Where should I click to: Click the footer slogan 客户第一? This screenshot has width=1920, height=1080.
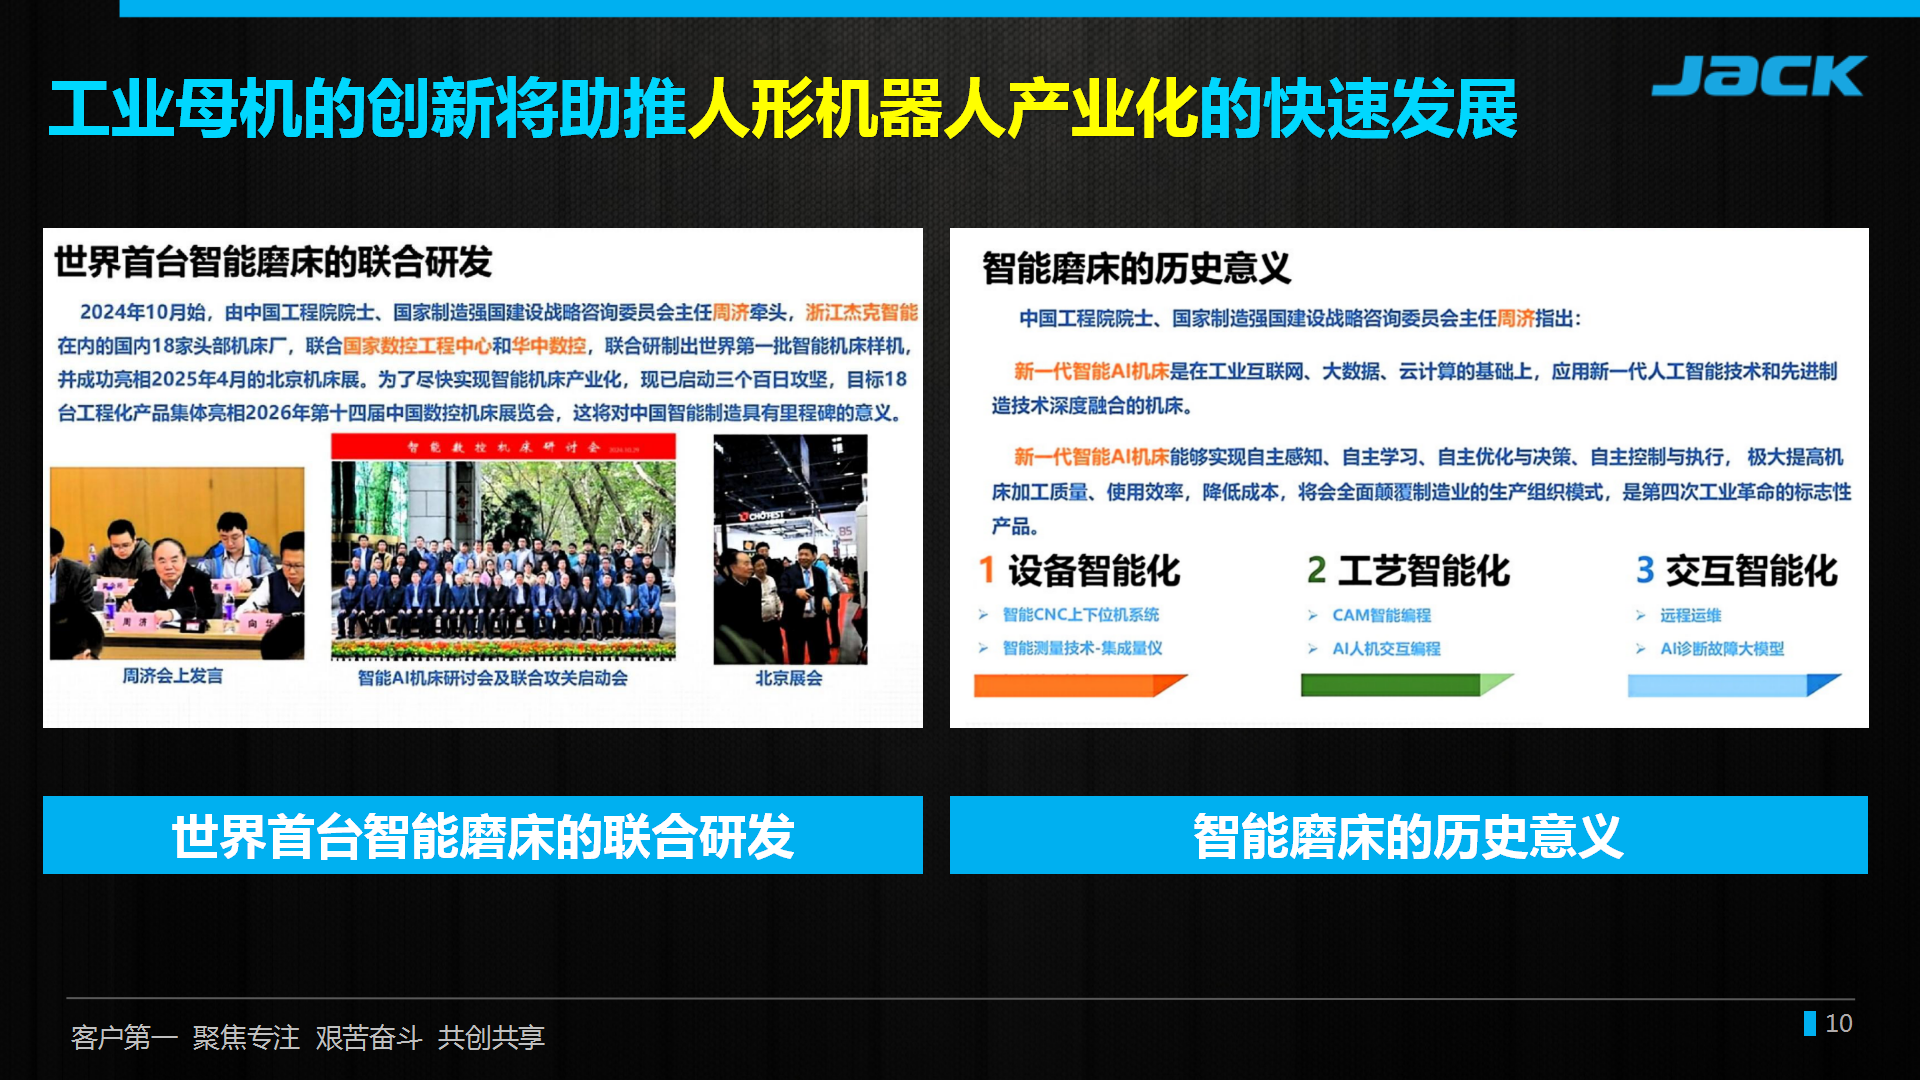pyautogui.click(x=125, y=1038)
